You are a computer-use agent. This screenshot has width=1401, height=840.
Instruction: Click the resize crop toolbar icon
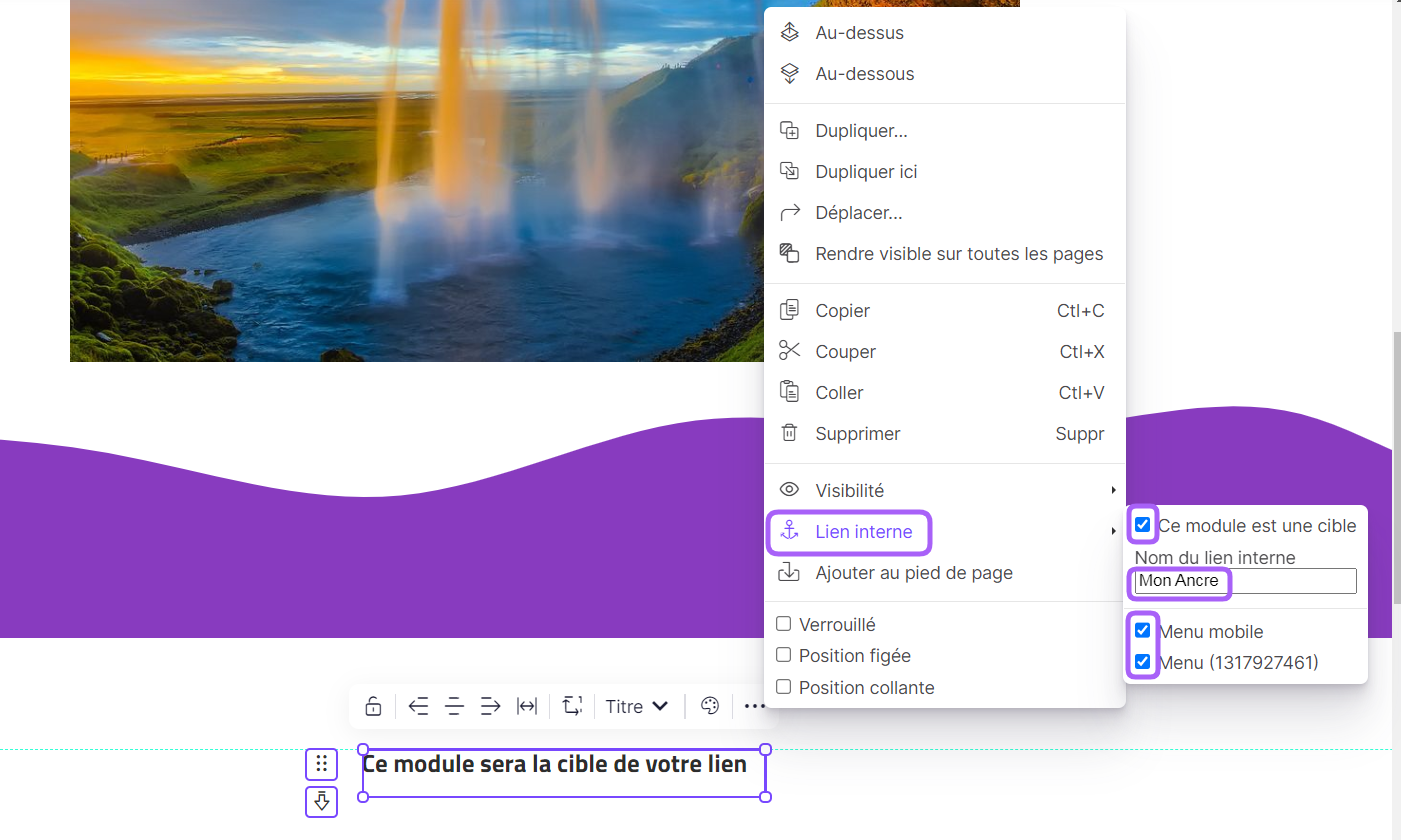[x=571, y=706]
